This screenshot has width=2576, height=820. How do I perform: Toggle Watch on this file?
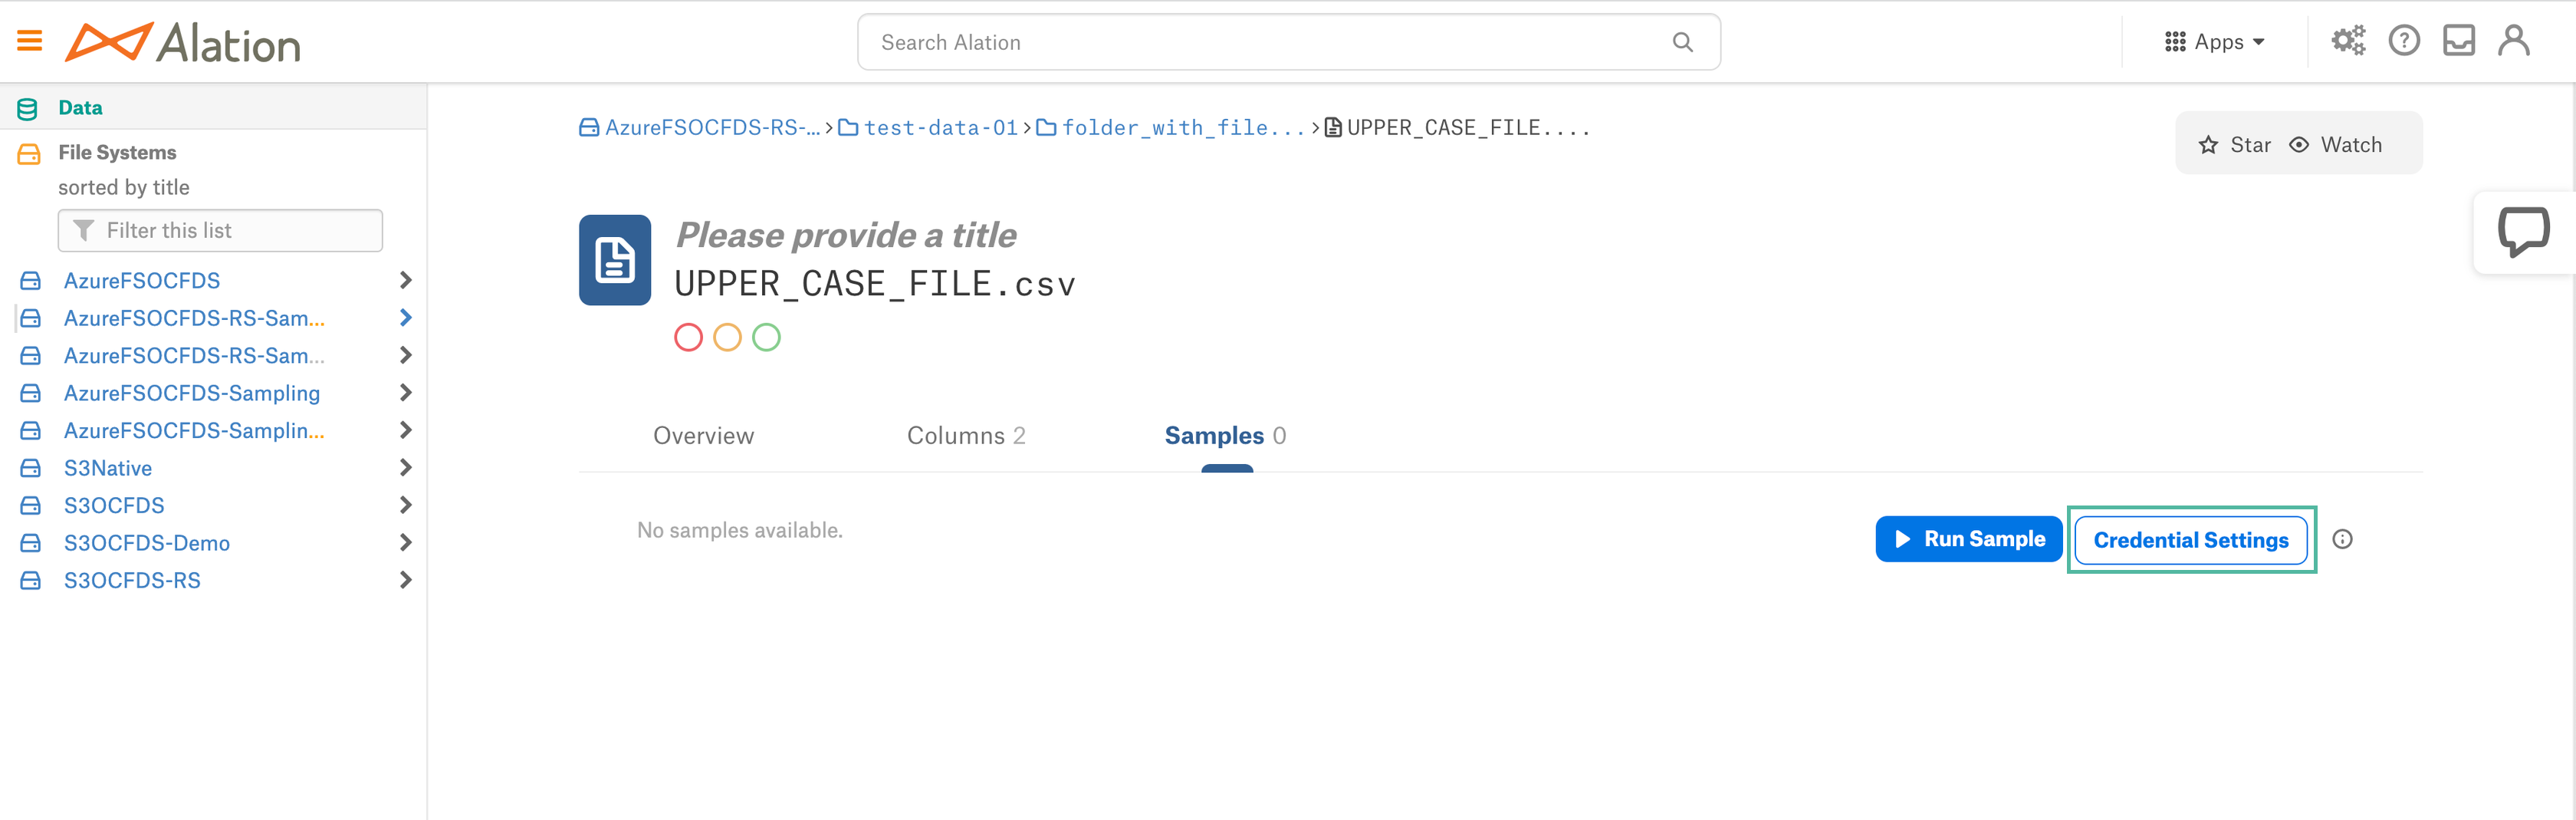[2335, 145]
